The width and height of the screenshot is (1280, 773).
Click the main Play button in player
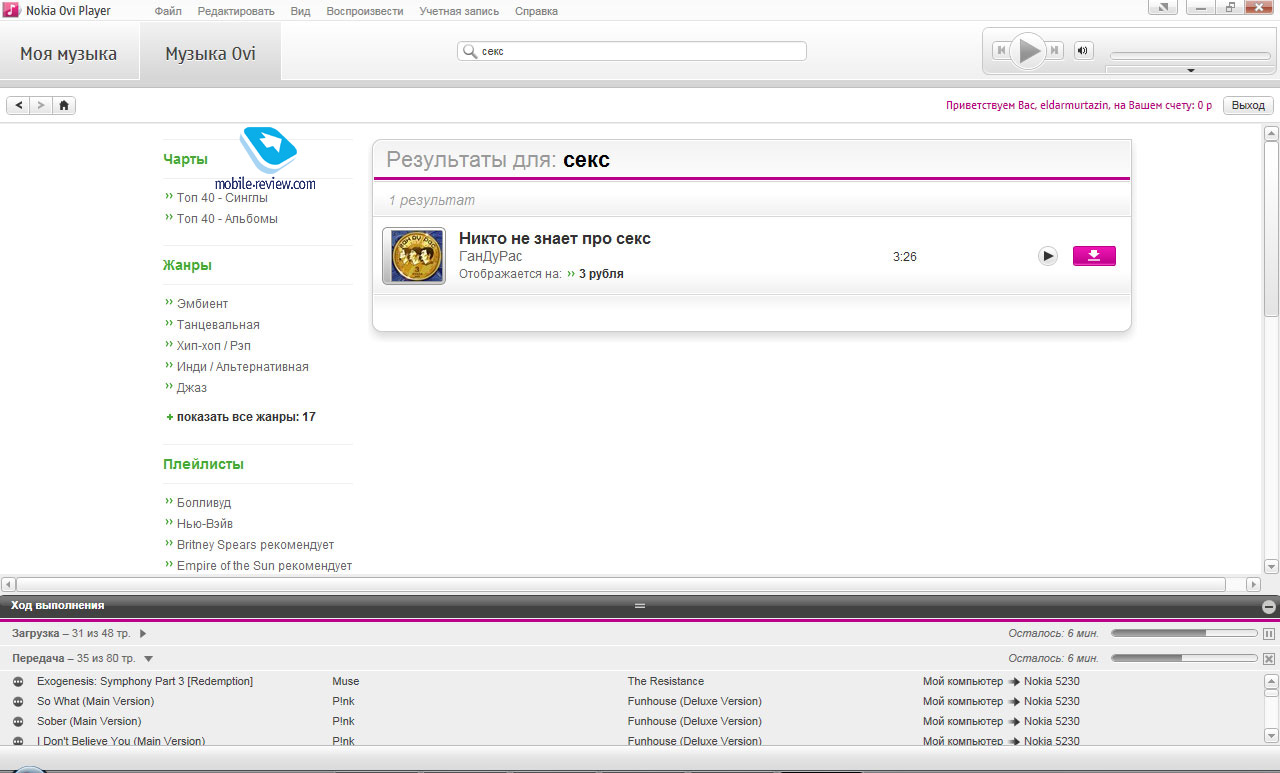1027,50
